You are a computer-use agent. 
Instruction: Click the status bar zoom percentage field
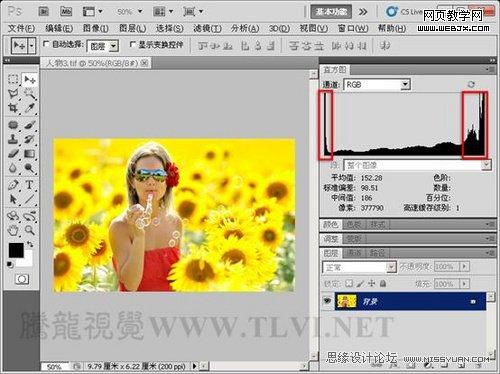point(55,367)
